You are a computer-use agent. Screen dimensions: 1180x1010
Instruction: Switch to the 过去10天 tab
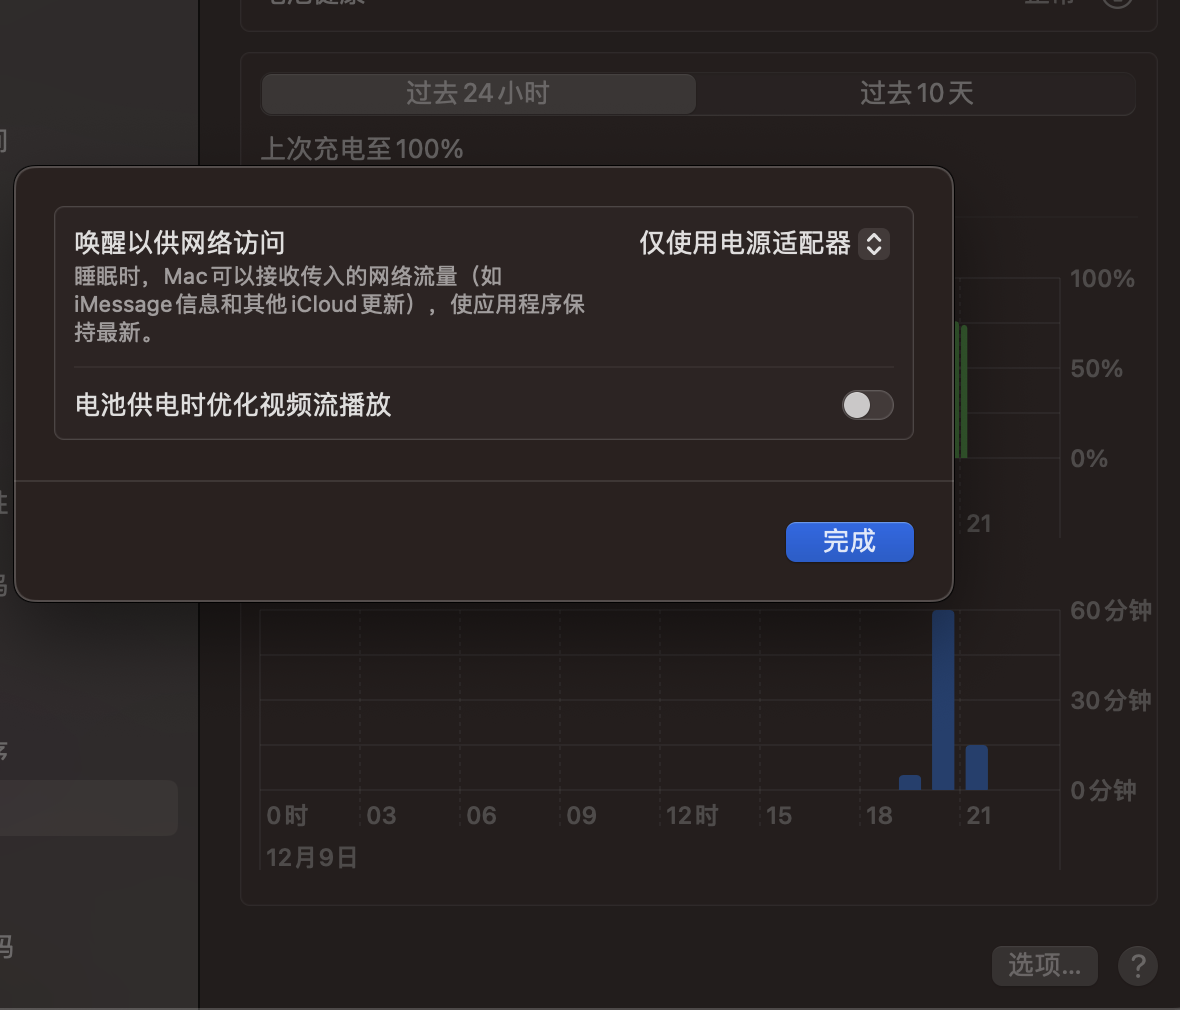[x=916, y=94]
